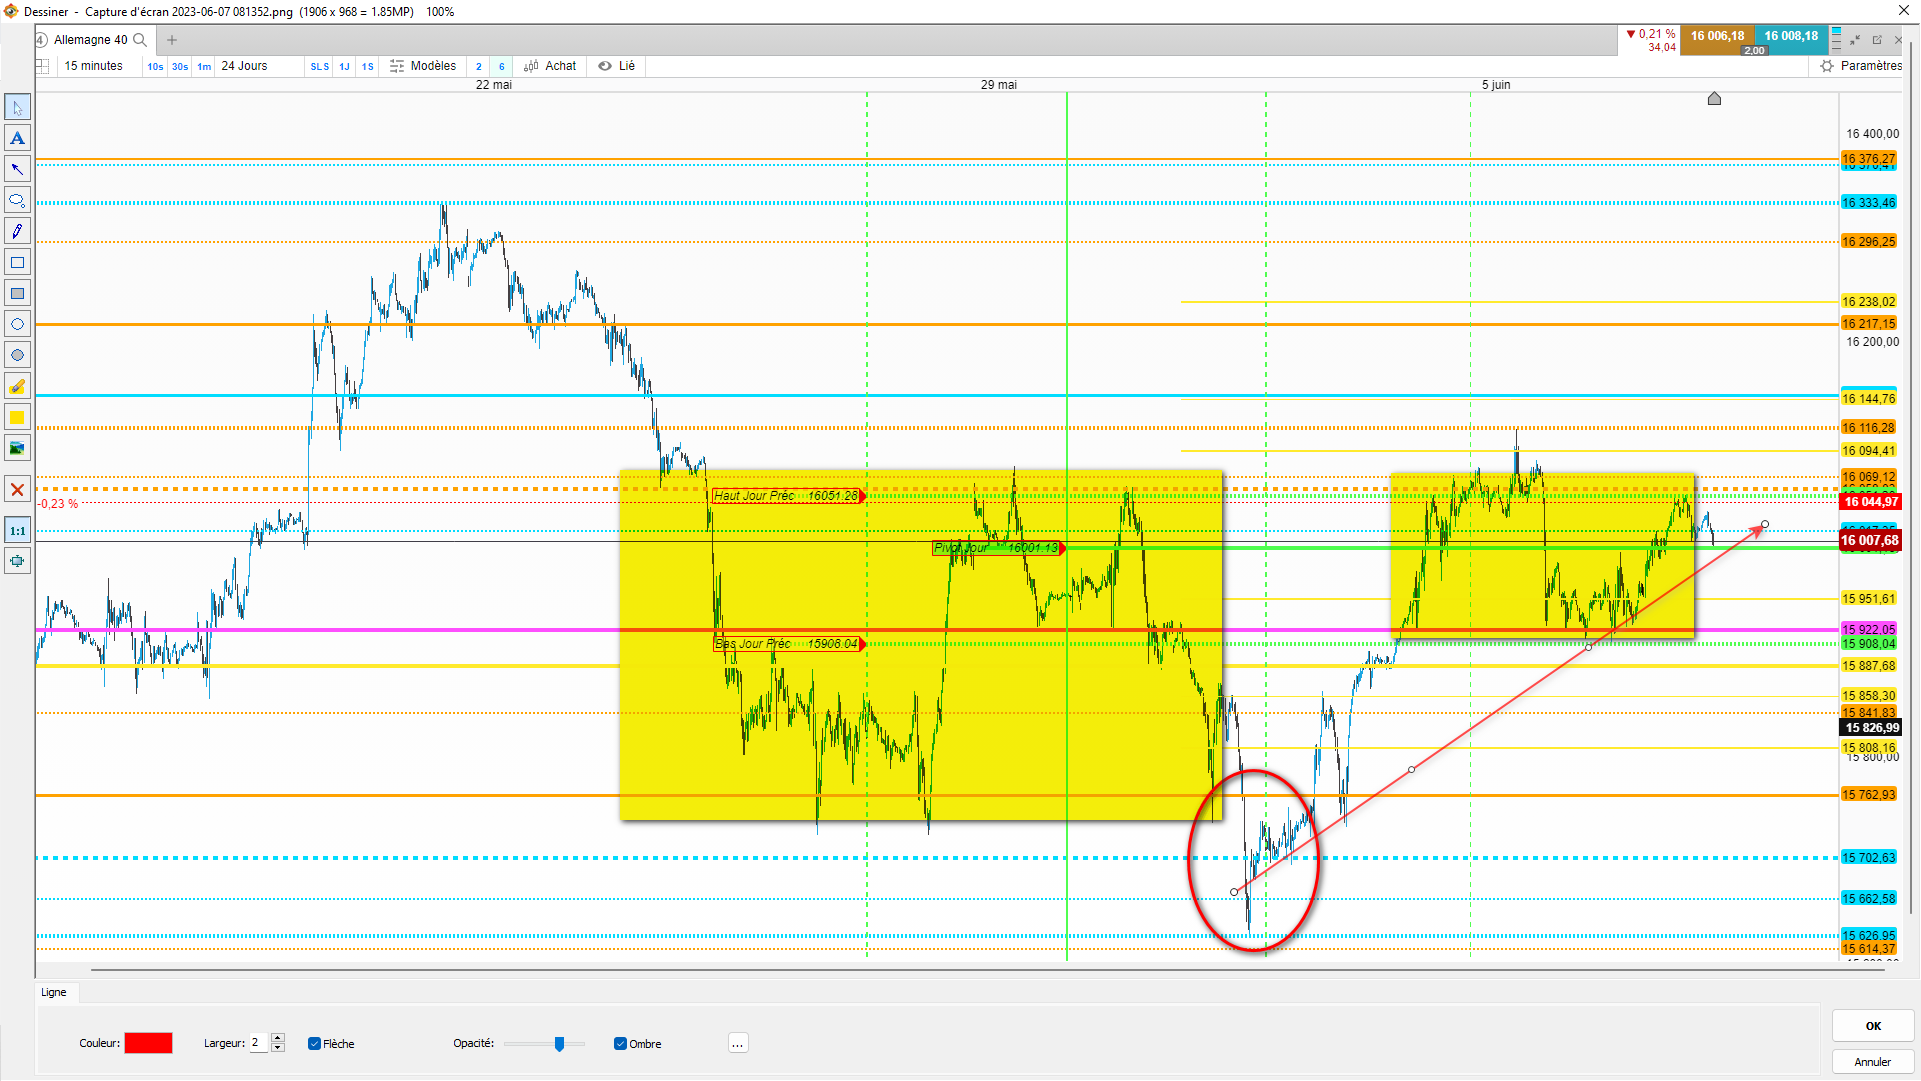The height and width of the screenshot is (1081, 1921).
Task: Uncheck the Ombre checkbox
Action: pos(620,1044)
